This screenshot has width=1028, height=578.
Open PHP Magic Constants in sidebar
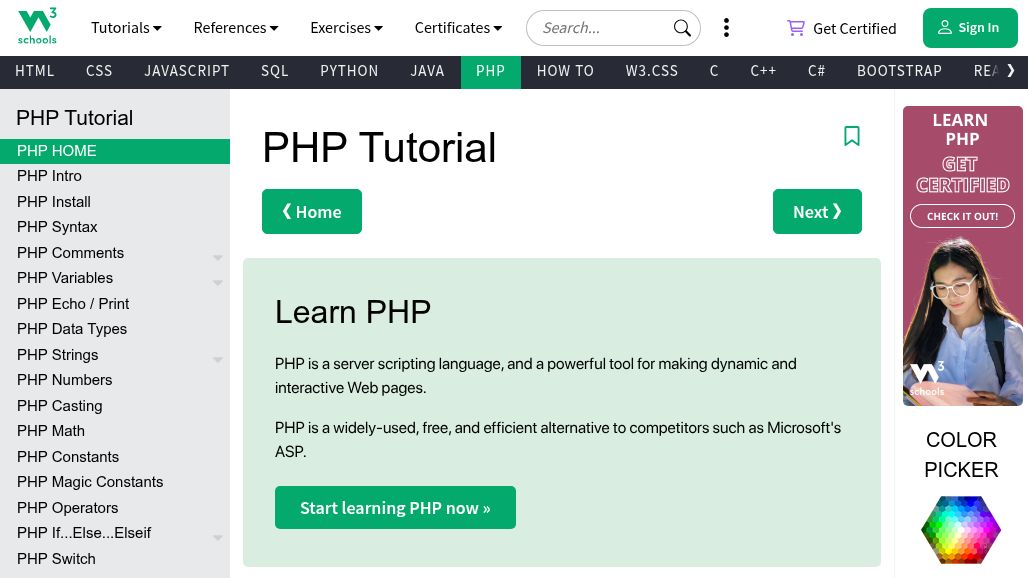tap(90, 482)
